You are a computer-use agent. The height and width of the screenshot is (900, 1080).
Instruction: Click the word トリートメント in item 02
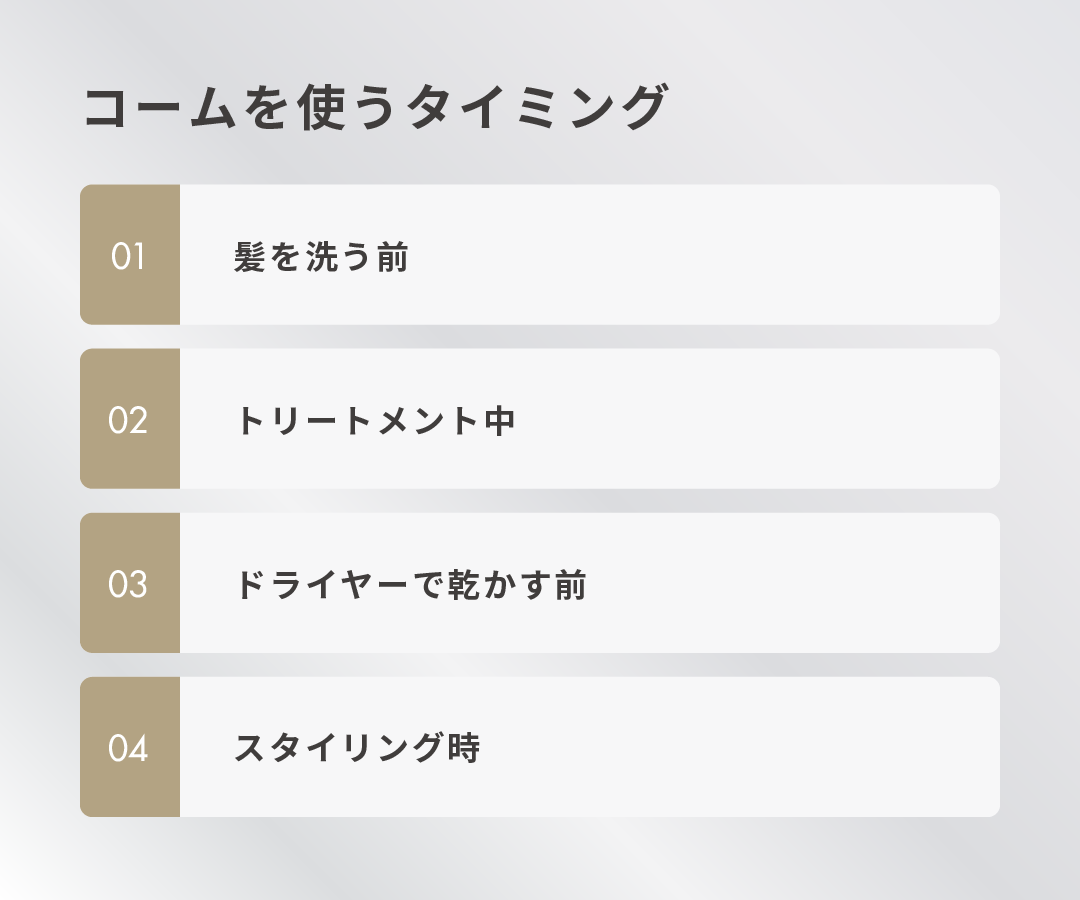(x=357, y=421)
